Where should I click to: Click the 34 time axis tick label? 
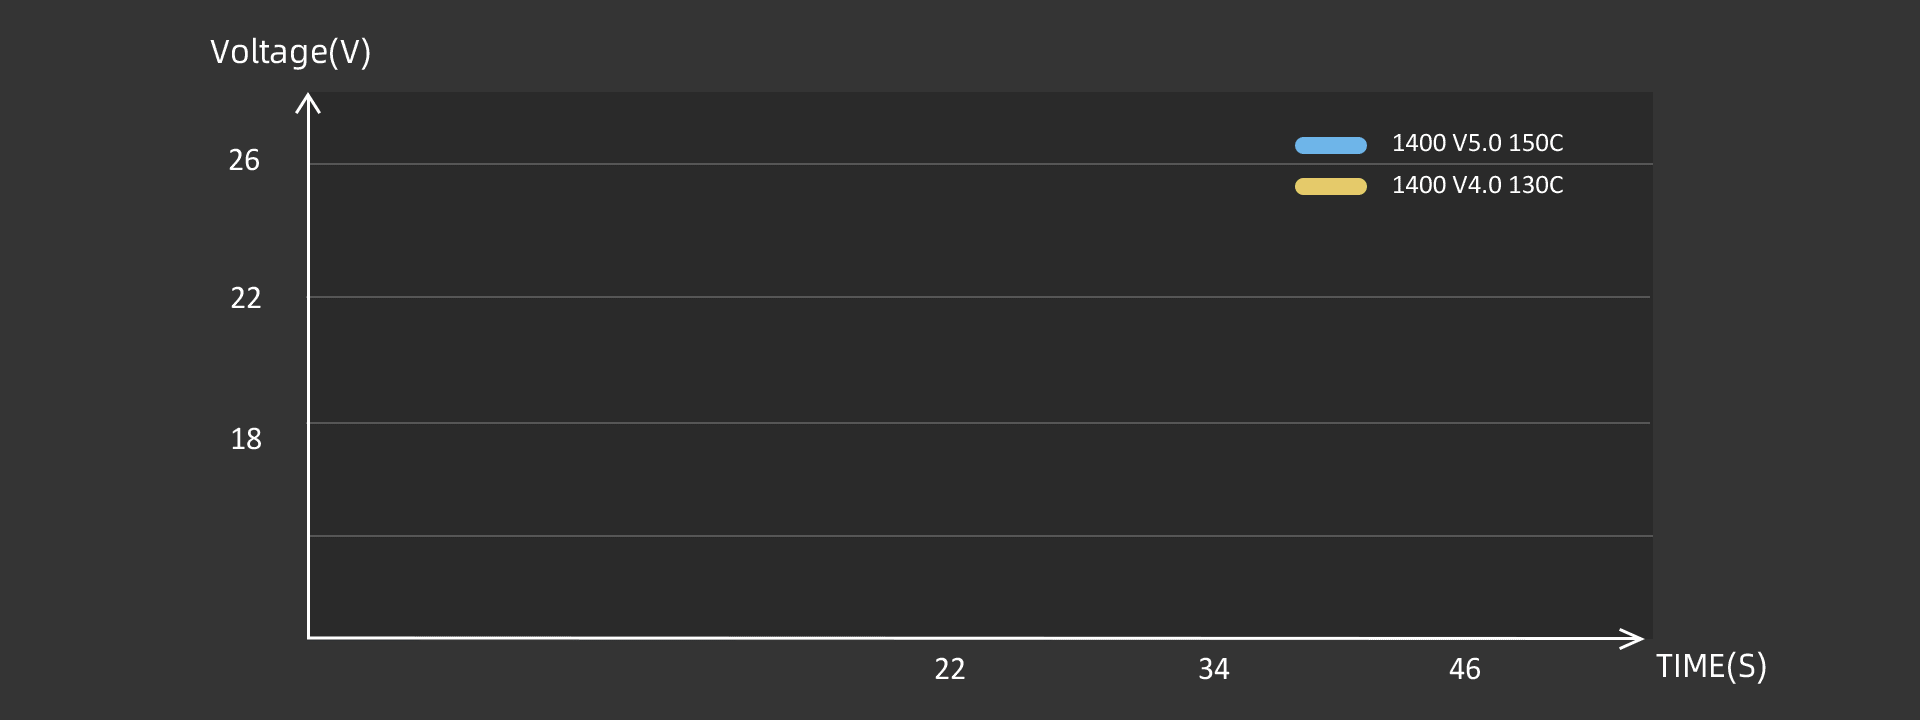1214,669
